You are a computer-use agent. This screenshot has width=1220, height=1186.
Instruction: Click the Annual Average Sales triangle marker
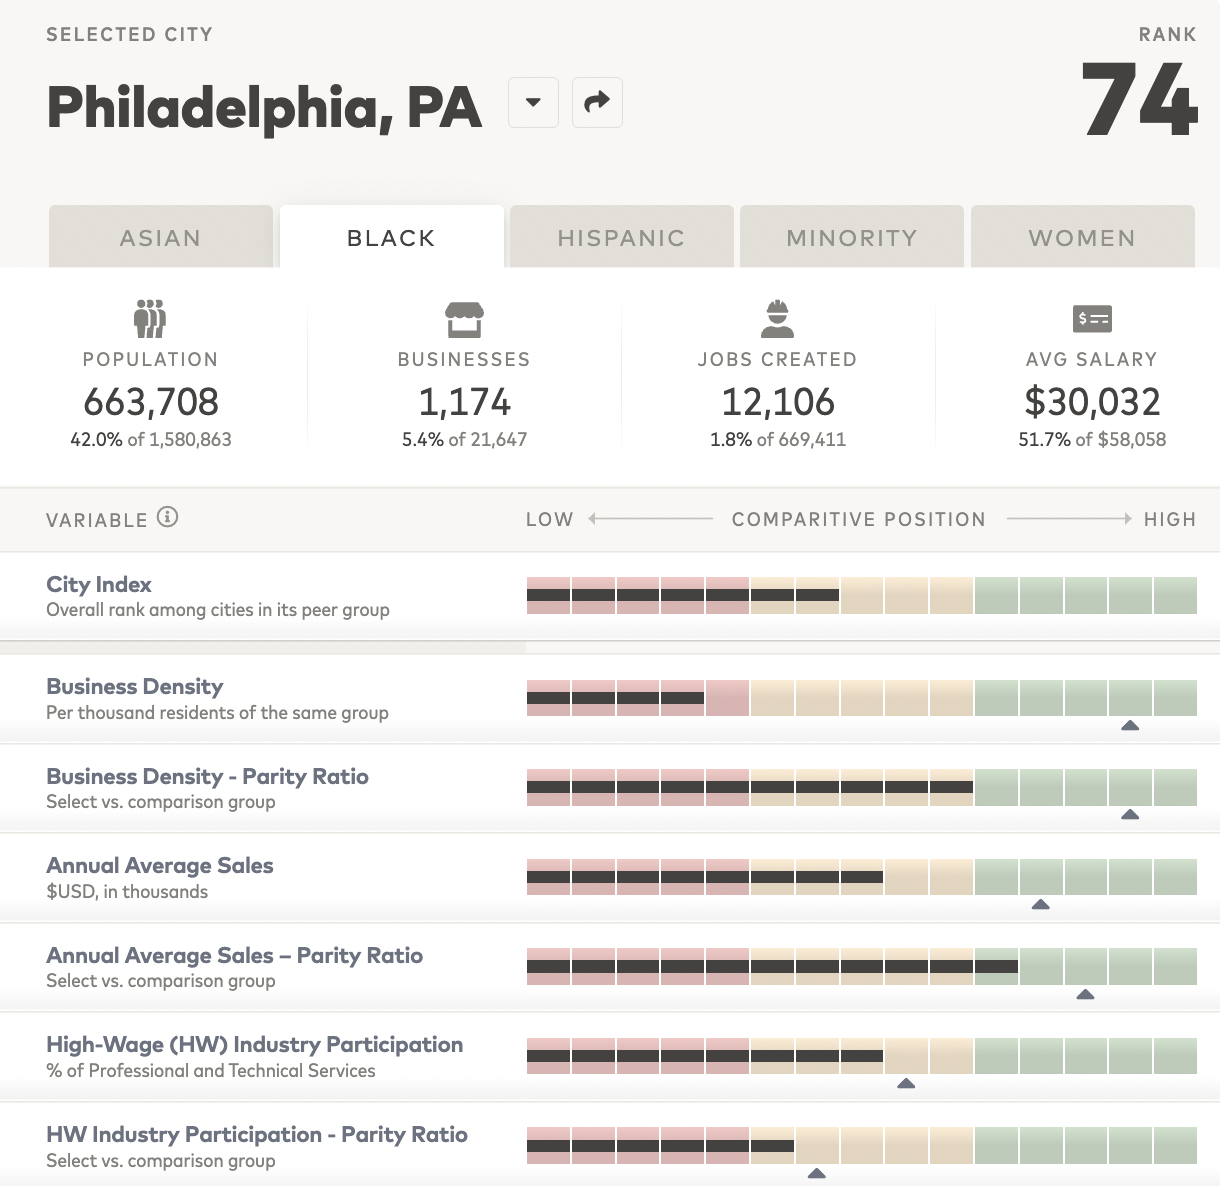pyautogui.click(x=1041, y=904)
